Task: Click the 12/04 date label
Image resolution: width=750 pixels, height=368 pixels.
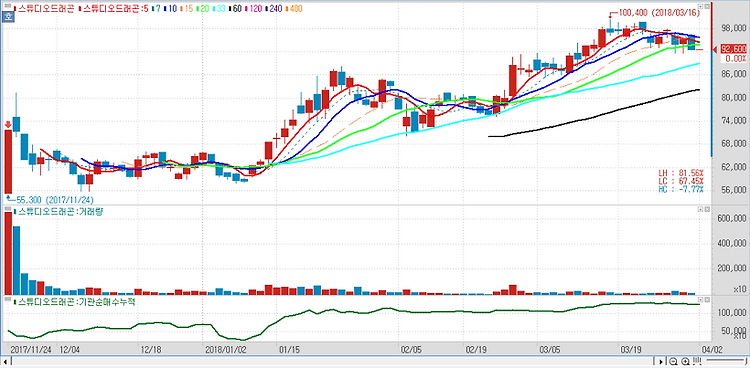Action: point(69,349)
